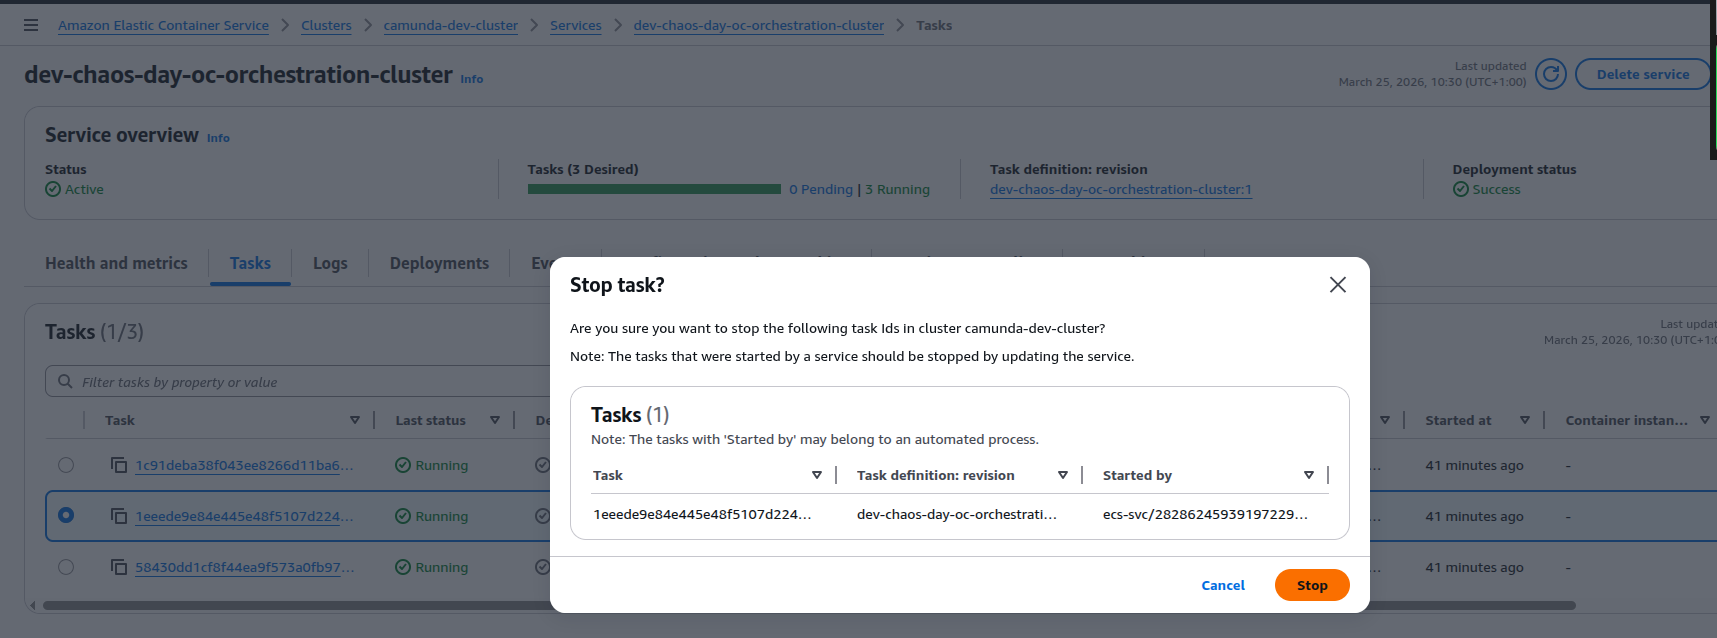This screenshot has height=638, width=1717.
Task: Click the Delete service button
Action: 1643,74
